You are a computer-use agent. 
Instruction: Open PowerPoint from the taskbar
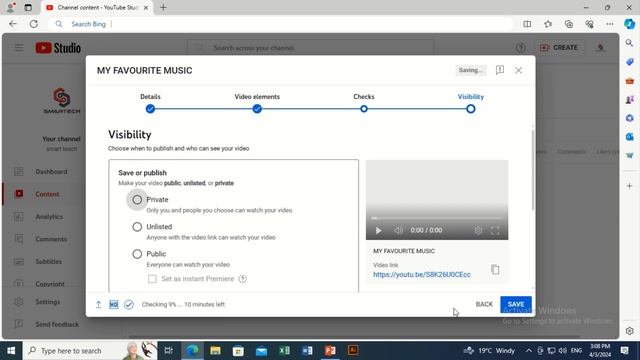click(x=330, y=351)
